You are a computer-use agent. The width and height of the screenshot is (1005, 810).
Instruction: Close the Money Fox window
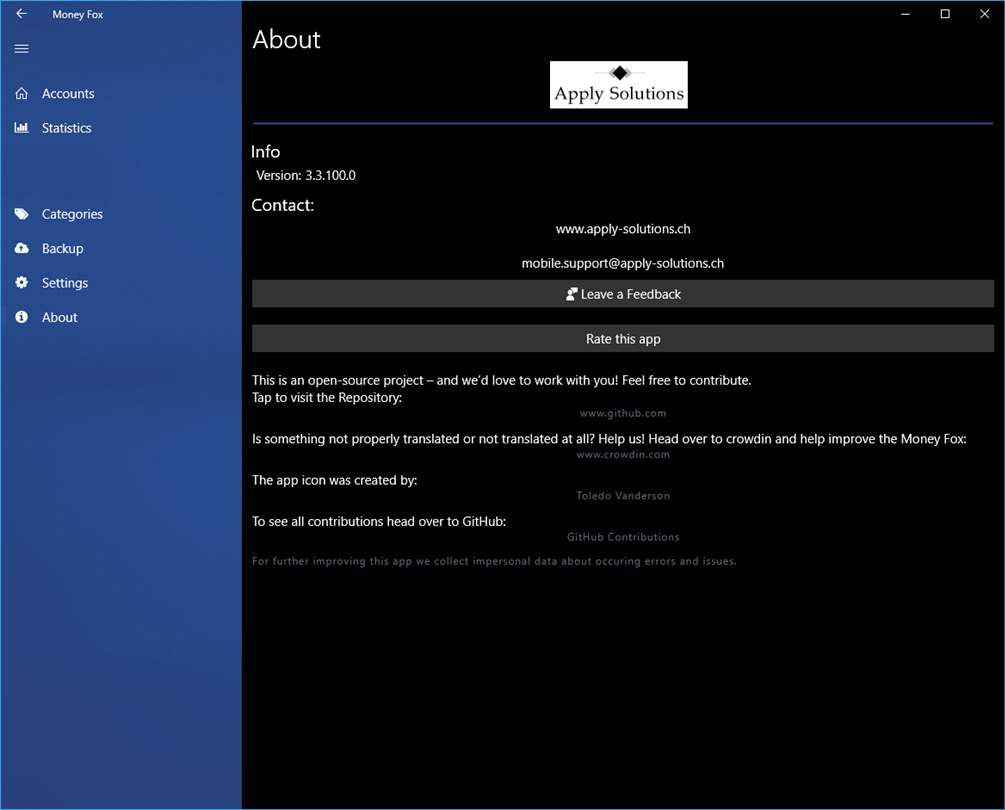(984, 14)
